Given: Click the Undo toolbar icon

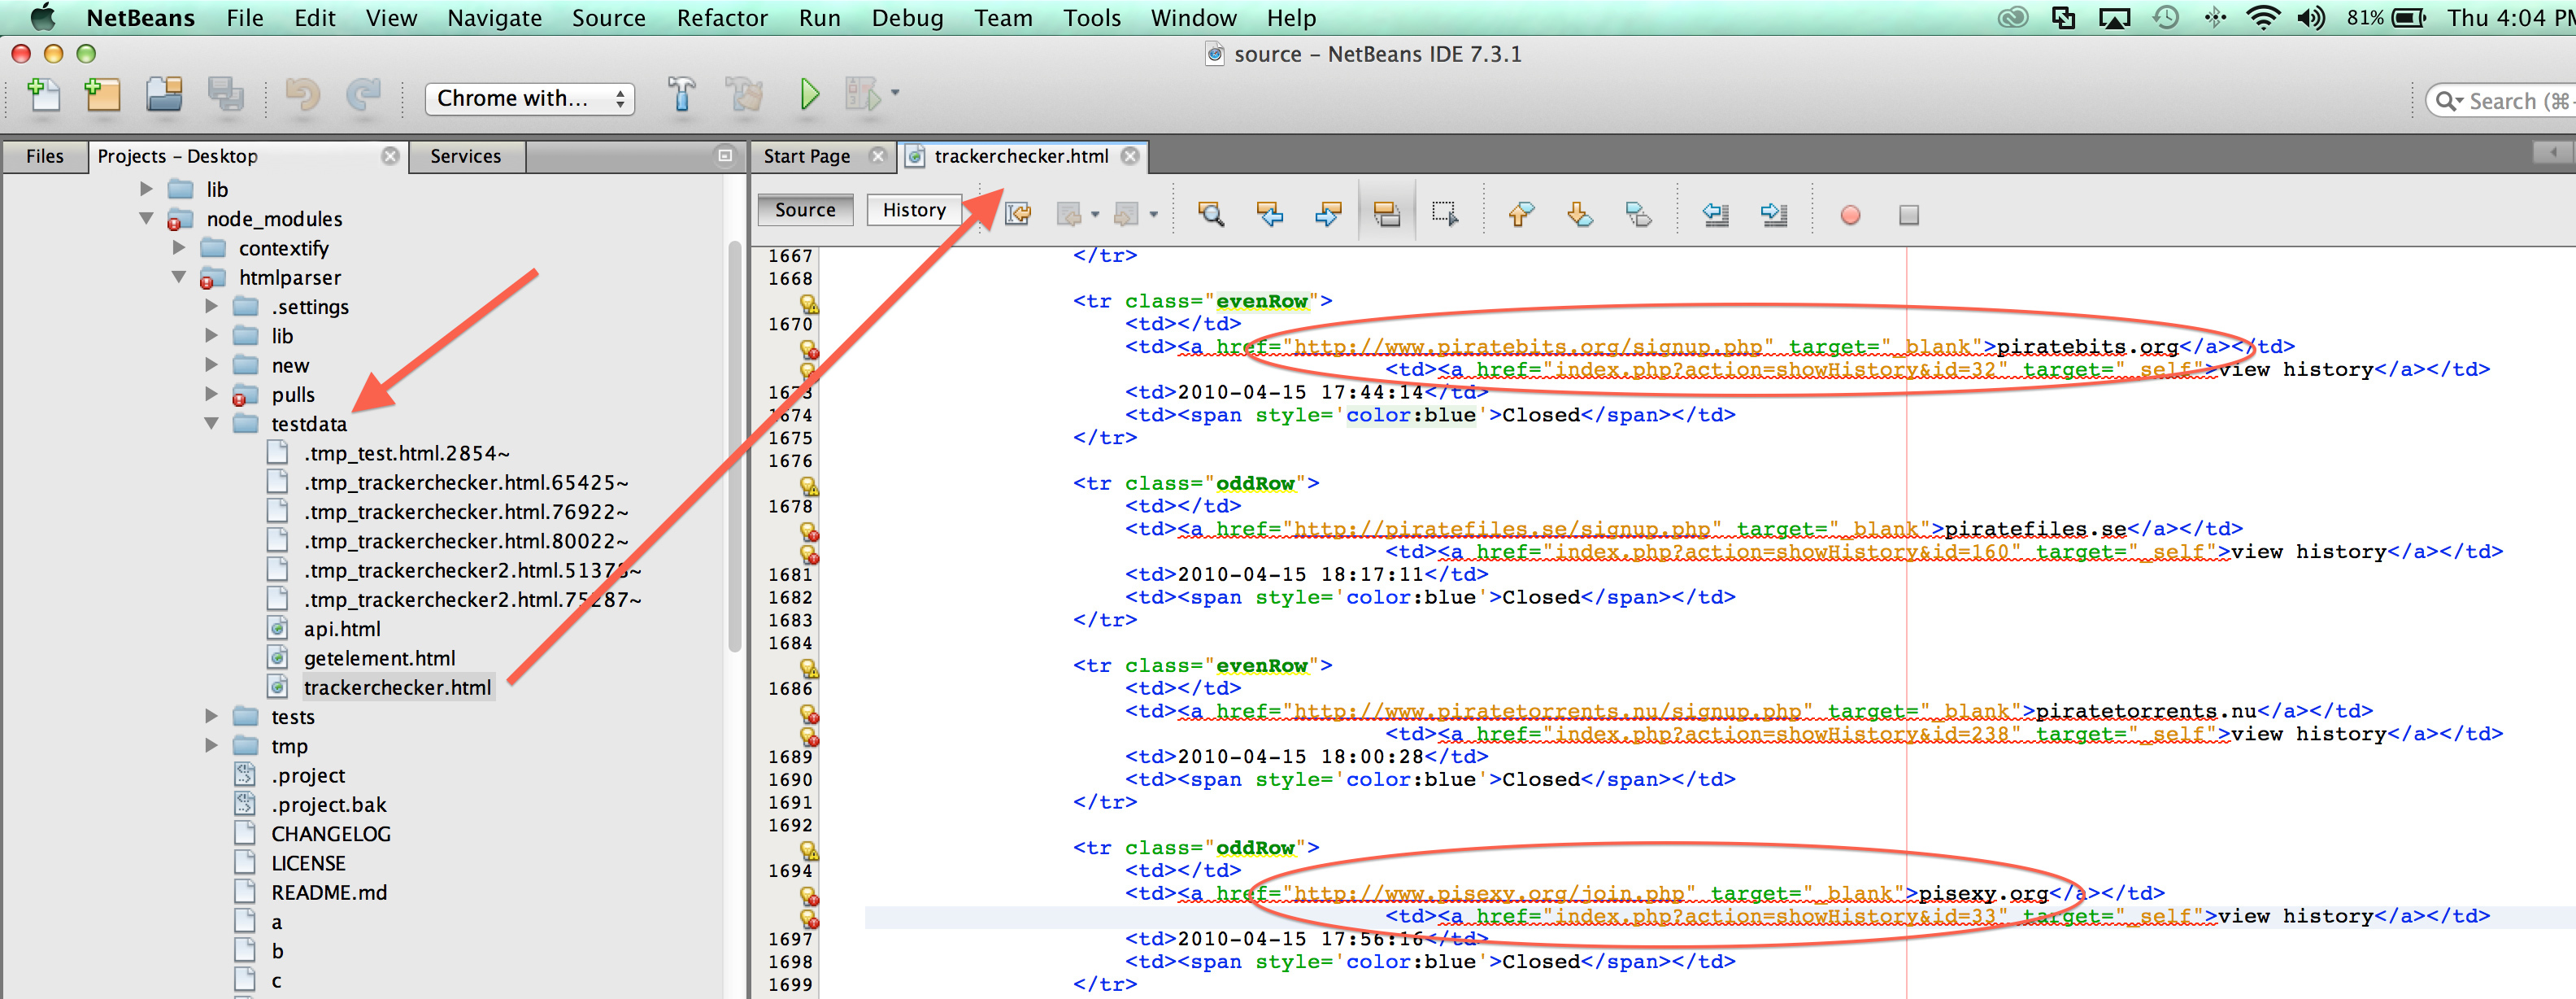Looking at the screenshot, I should click(303, 95).
